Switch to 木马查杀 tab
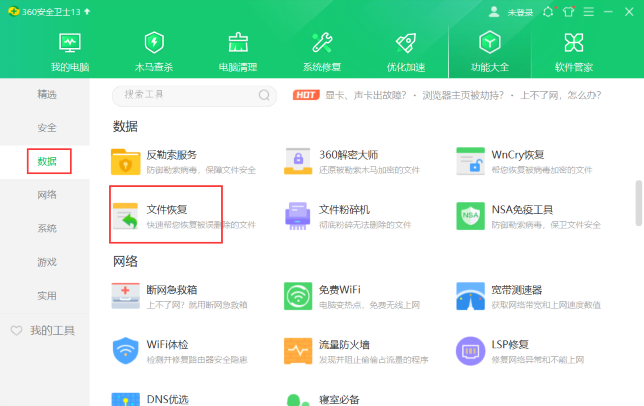Image resolution: width=644 pixels, height=406 pixels. pos(154,52)
